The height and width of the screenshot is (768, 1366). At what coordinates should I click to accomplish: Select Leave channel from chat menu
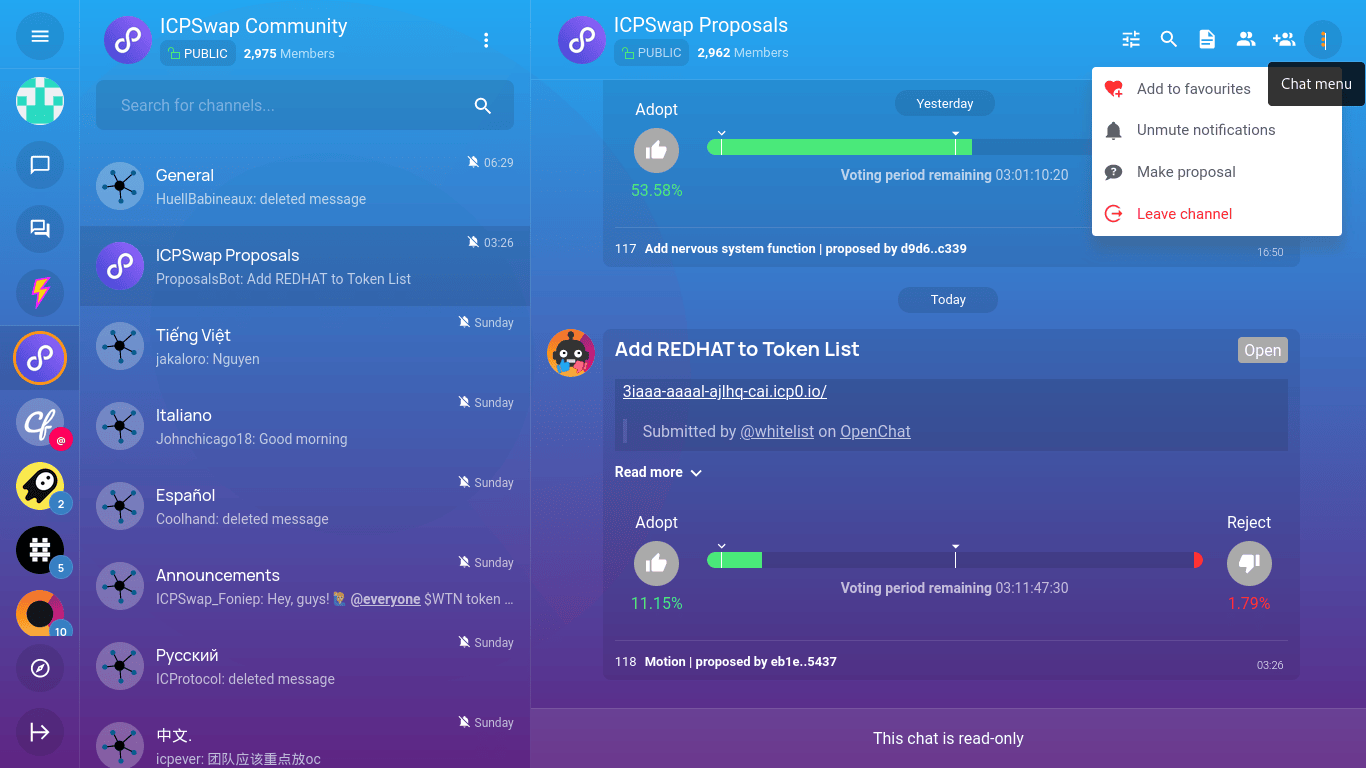coord(1184,214)
